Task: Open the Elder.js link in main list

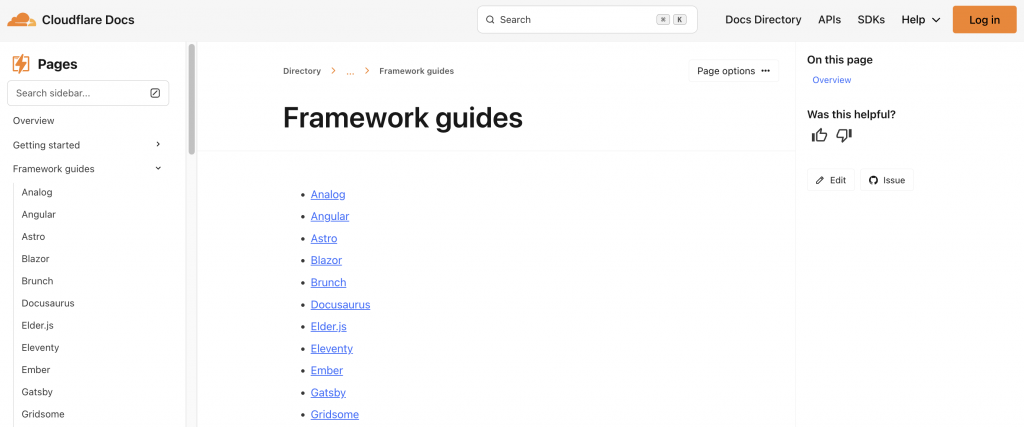Action: (328, 326)
